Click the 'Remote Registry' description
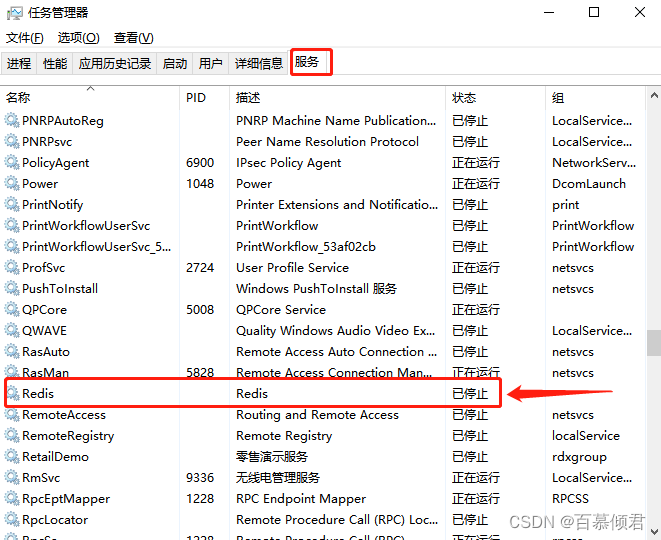 click(x=284, y=436)
